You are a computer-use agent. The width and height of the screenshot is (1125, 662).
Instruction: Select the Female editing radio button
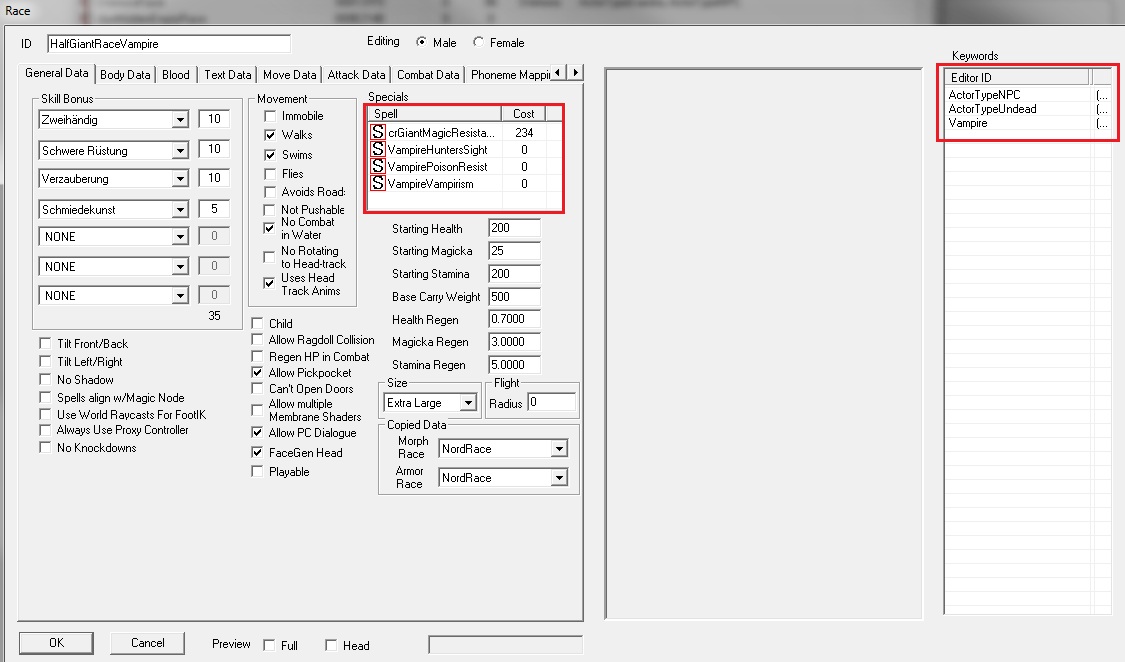click(x=478, y=43)
